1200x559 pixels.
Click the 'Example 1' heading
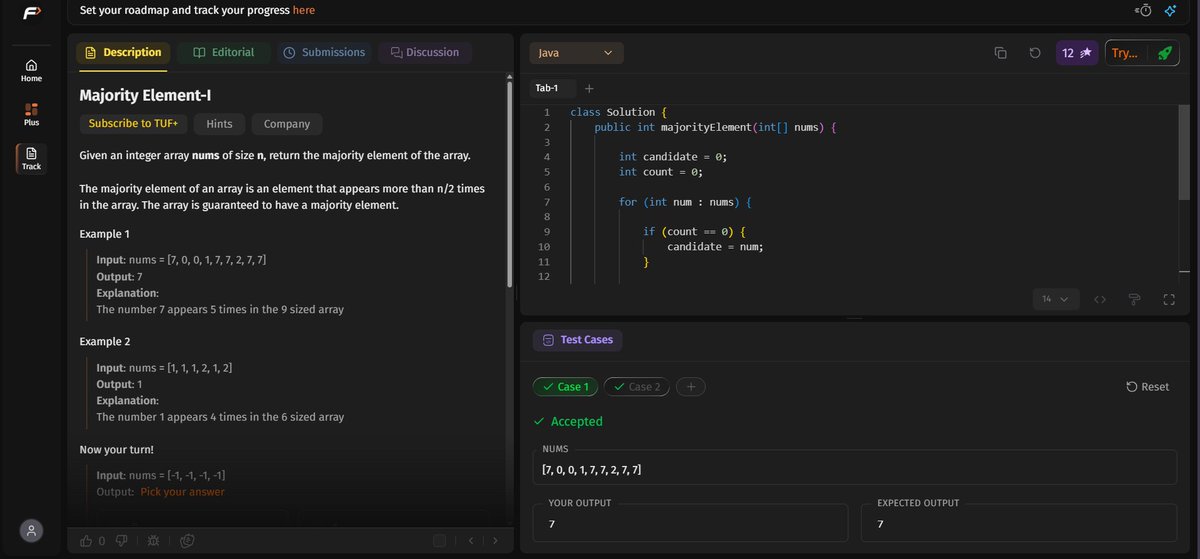tap(105, 234)
